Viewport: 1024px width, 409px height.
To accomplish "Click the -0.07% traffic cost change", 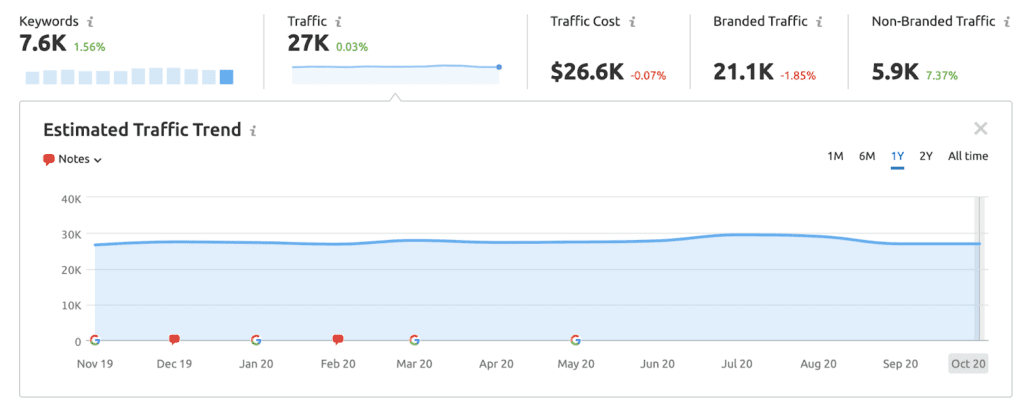I will 648,76.
